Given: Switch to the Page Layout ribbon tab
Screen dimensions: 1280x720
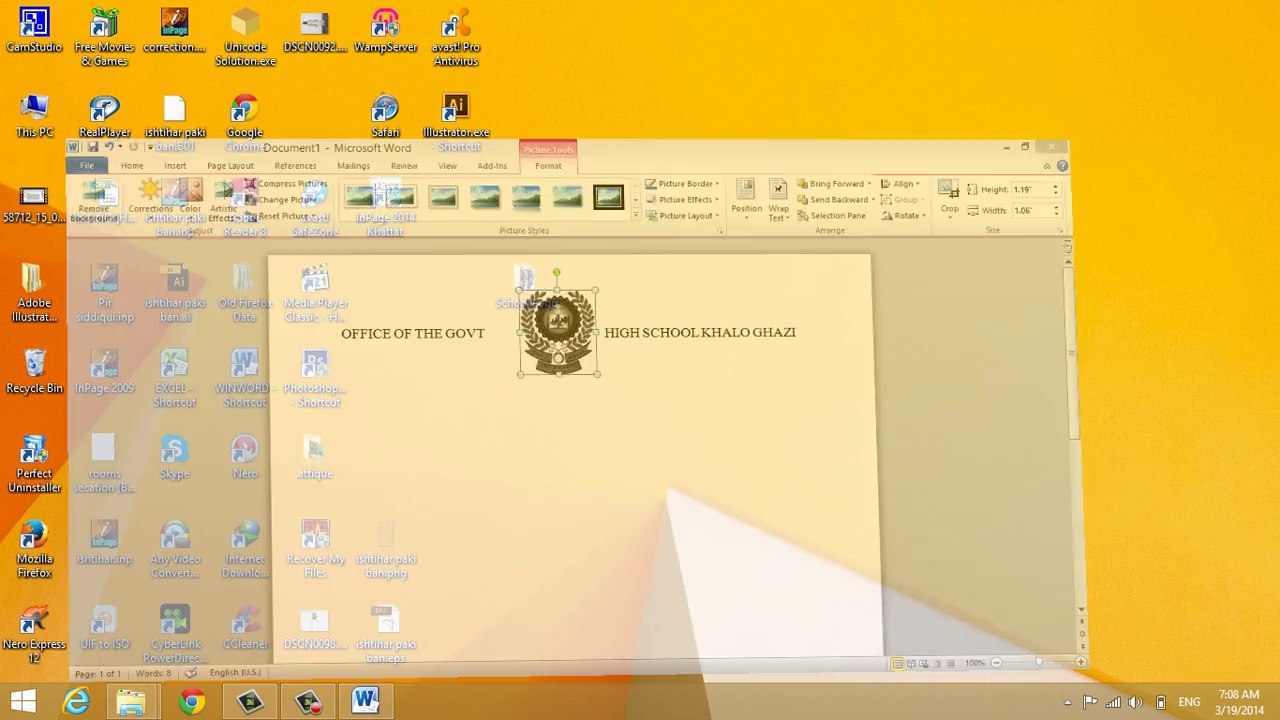Looking at the screenshot, I should (230, 166).
